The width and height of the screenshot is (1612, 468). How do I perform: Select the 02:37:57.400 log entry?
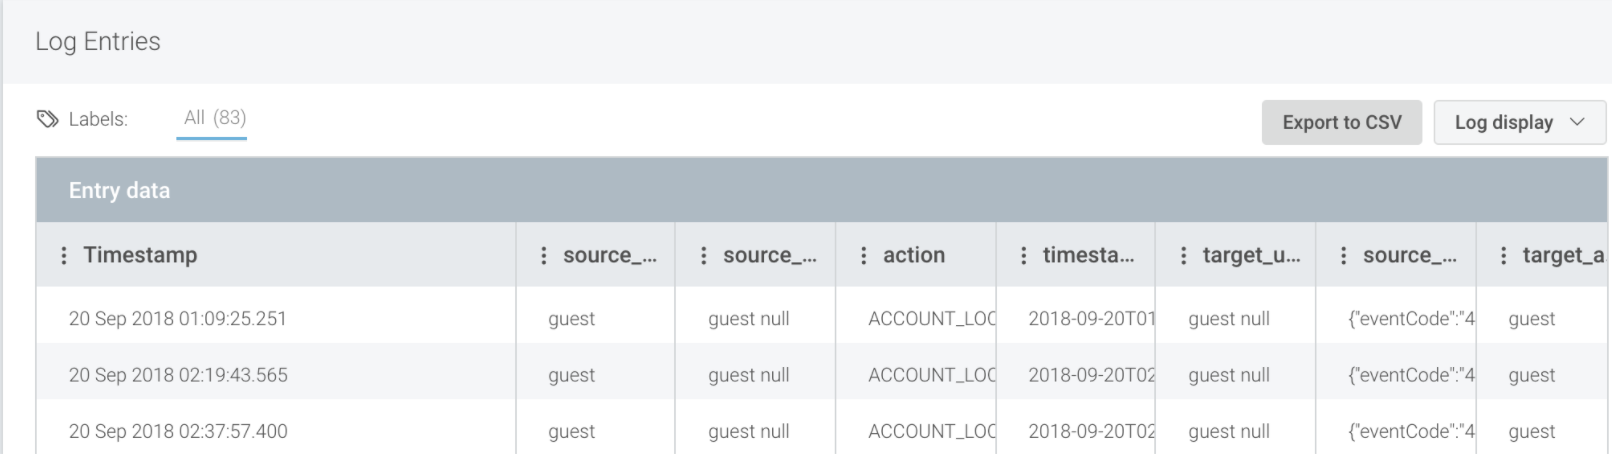click(x=822, y=431)
